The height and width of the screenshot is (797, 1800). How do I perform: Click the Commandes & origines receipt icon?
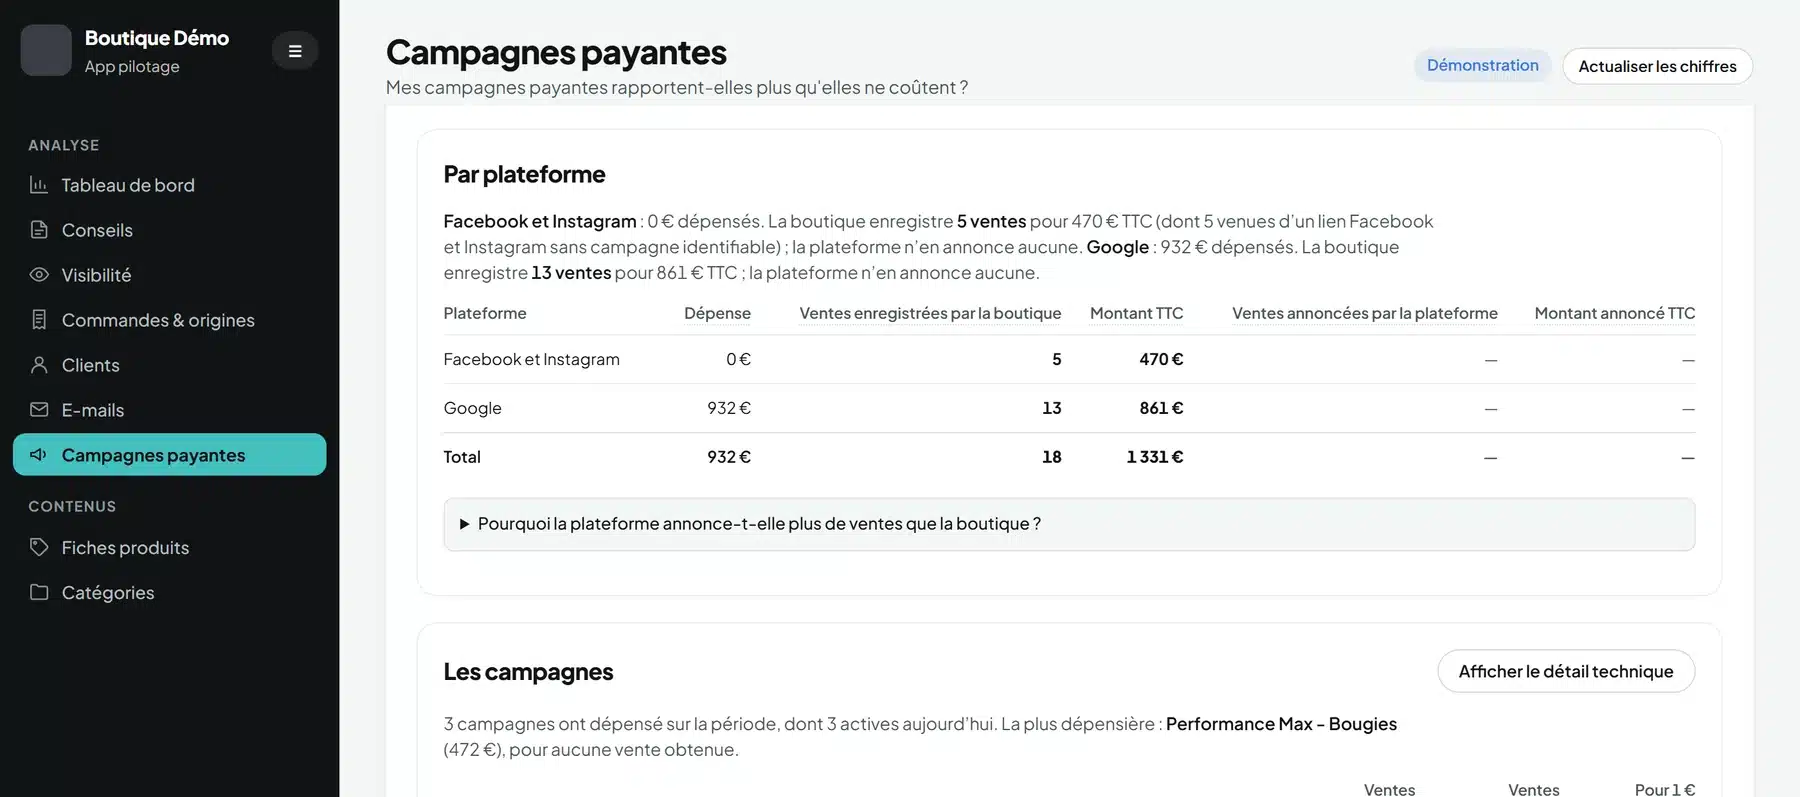point(39,320)
